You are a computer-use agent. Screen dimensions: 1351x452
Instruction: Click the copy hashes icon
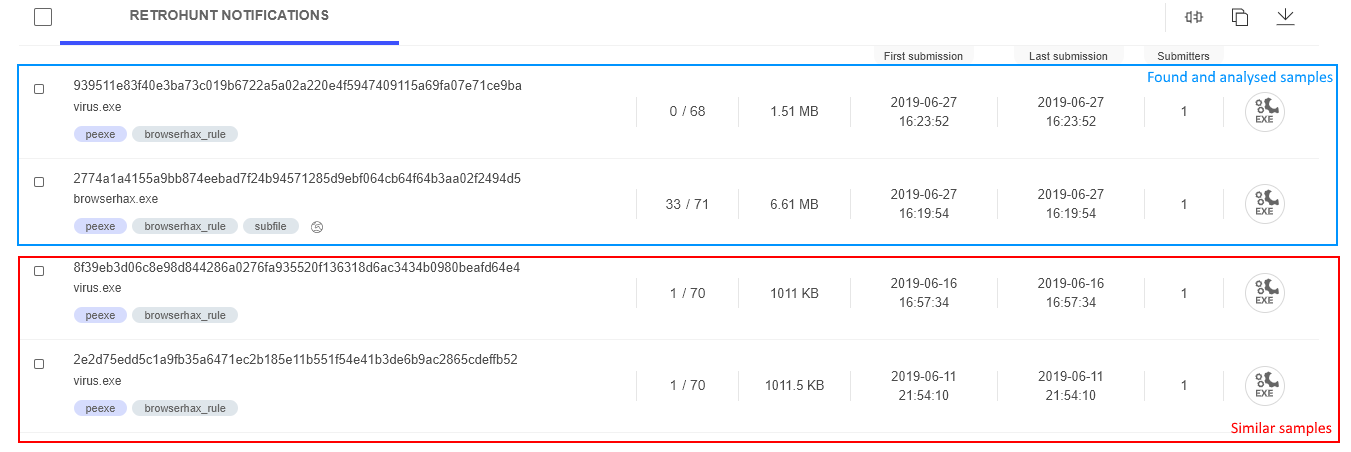[x=1240, y=17]
